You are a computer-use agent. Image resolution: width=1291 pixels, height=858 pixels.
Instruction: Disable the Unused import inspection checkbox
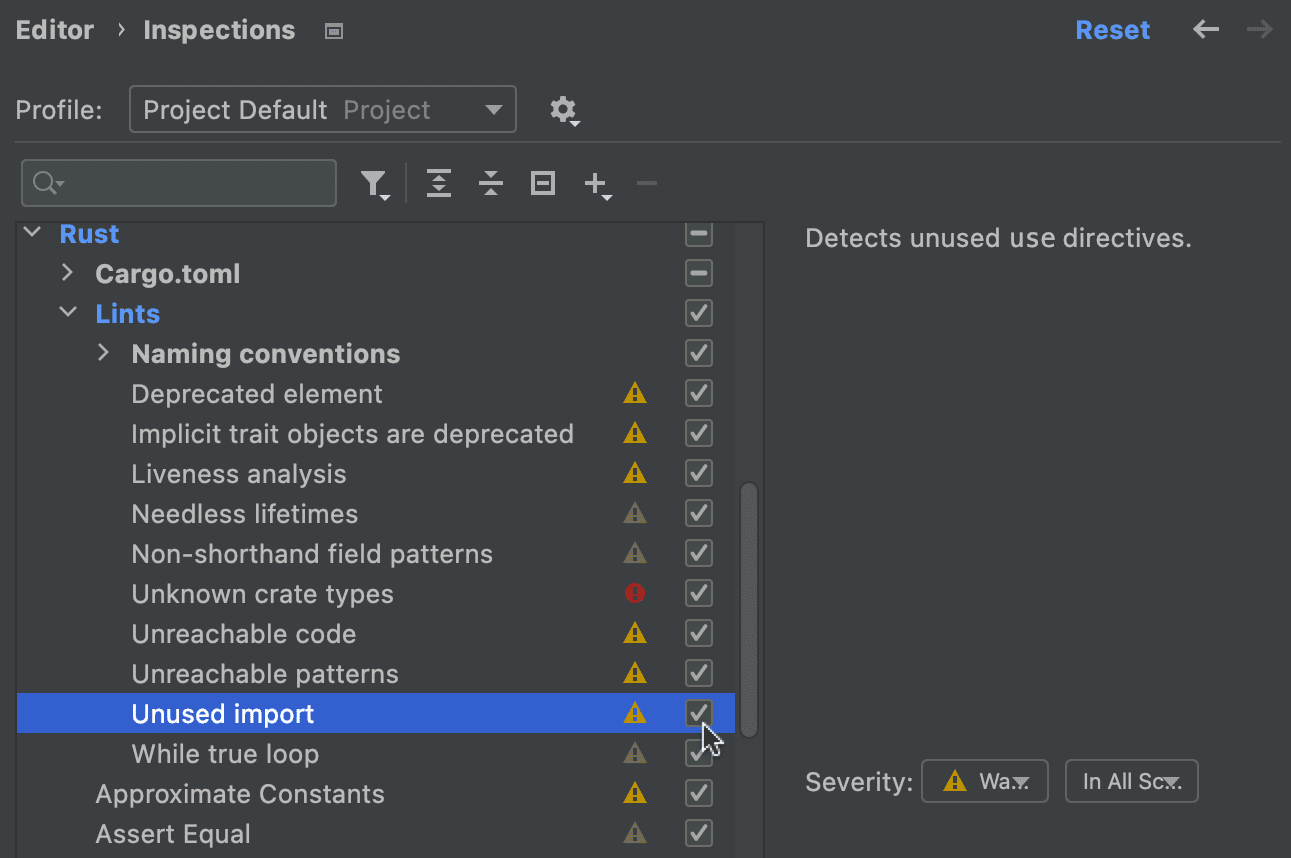pyautogui.click(x=698, y=713)
